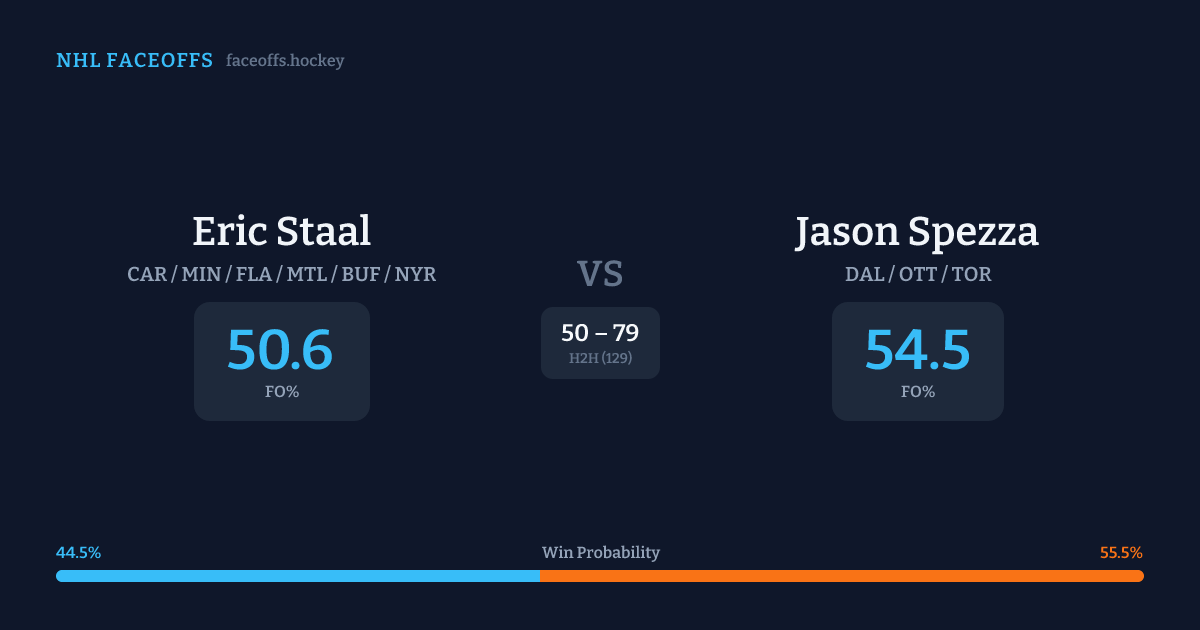
Task: Click the far right end of the orange bar
Action: pyautogui.click(x=1140, y=576)
